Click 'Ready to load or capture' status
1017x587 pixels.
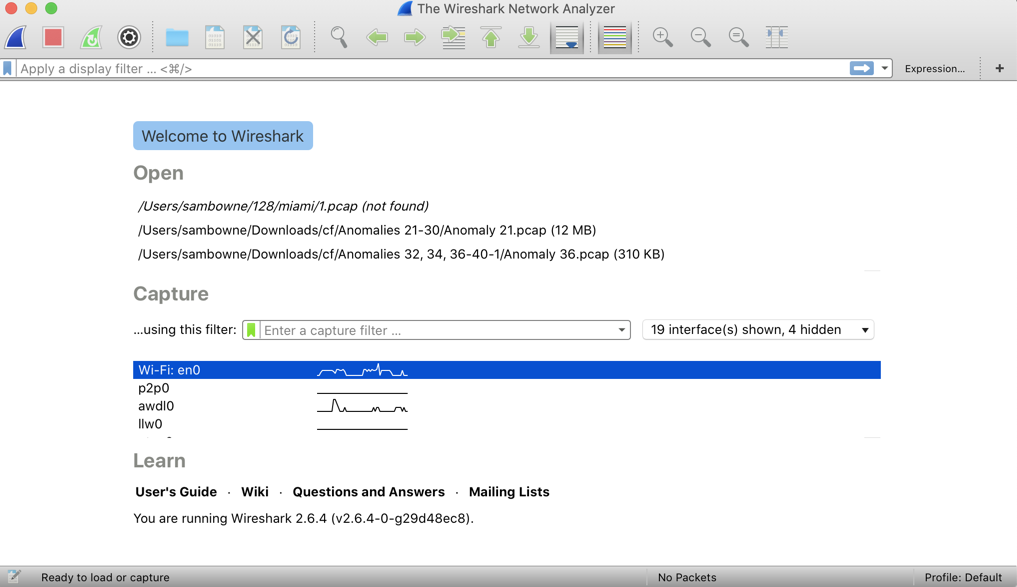(x=105, y=577)
